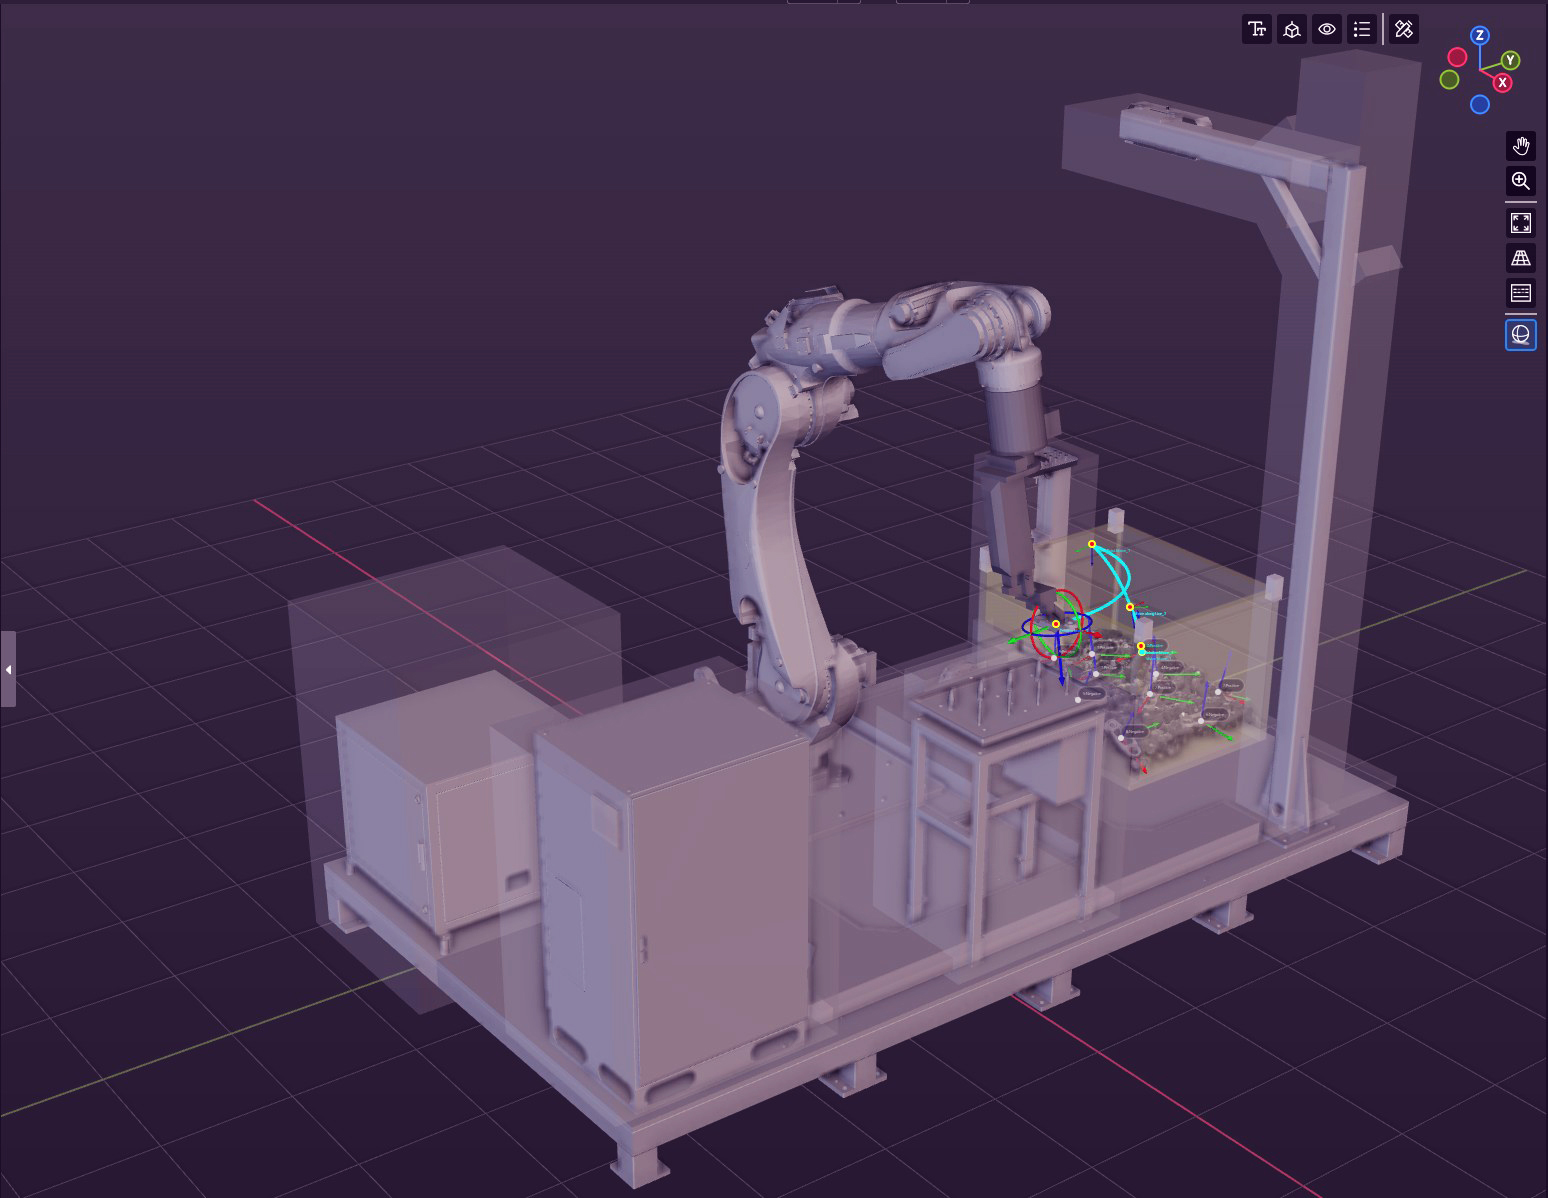Click the panel layout icon with dashed rows
Screen dimensions: 1548x1198
[x=1520, y=293]
